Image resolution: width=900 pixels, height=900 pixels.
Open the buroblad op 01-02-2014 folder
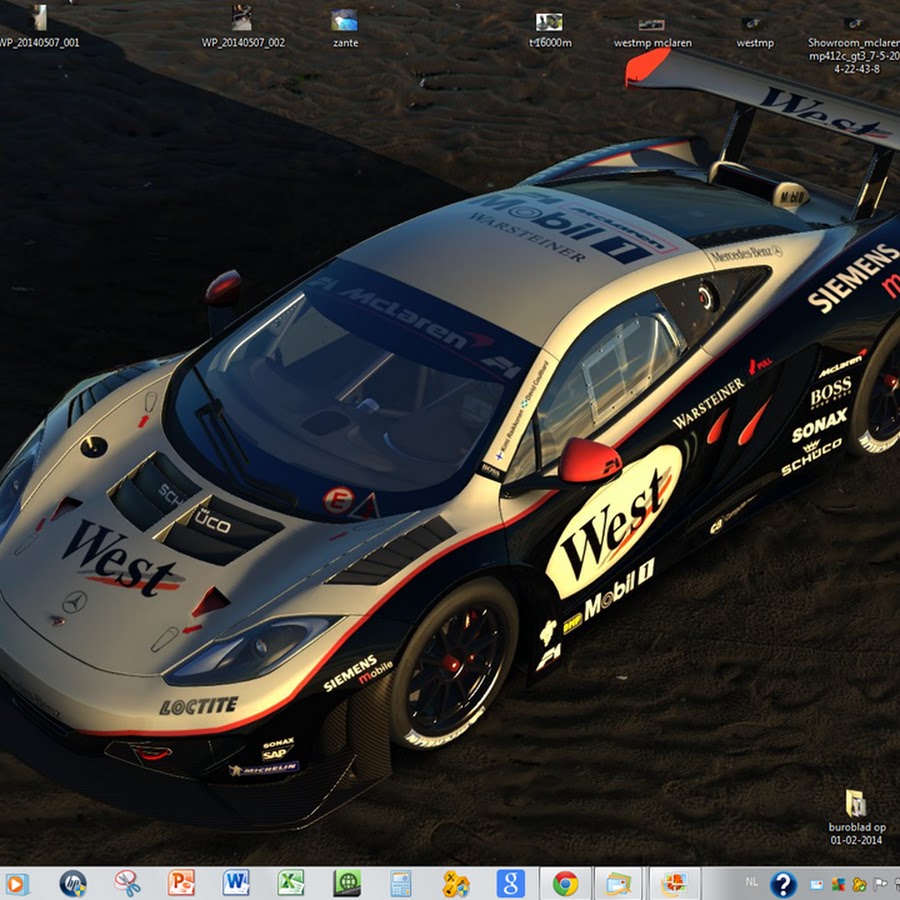(x=856, y=817)
